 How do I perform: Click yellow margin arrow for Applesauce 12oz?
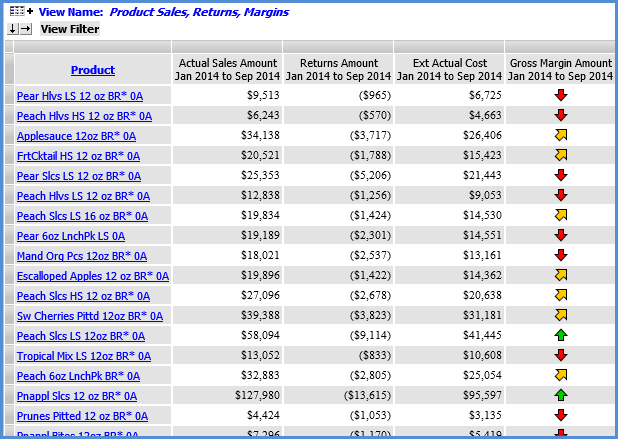point(560,135)
